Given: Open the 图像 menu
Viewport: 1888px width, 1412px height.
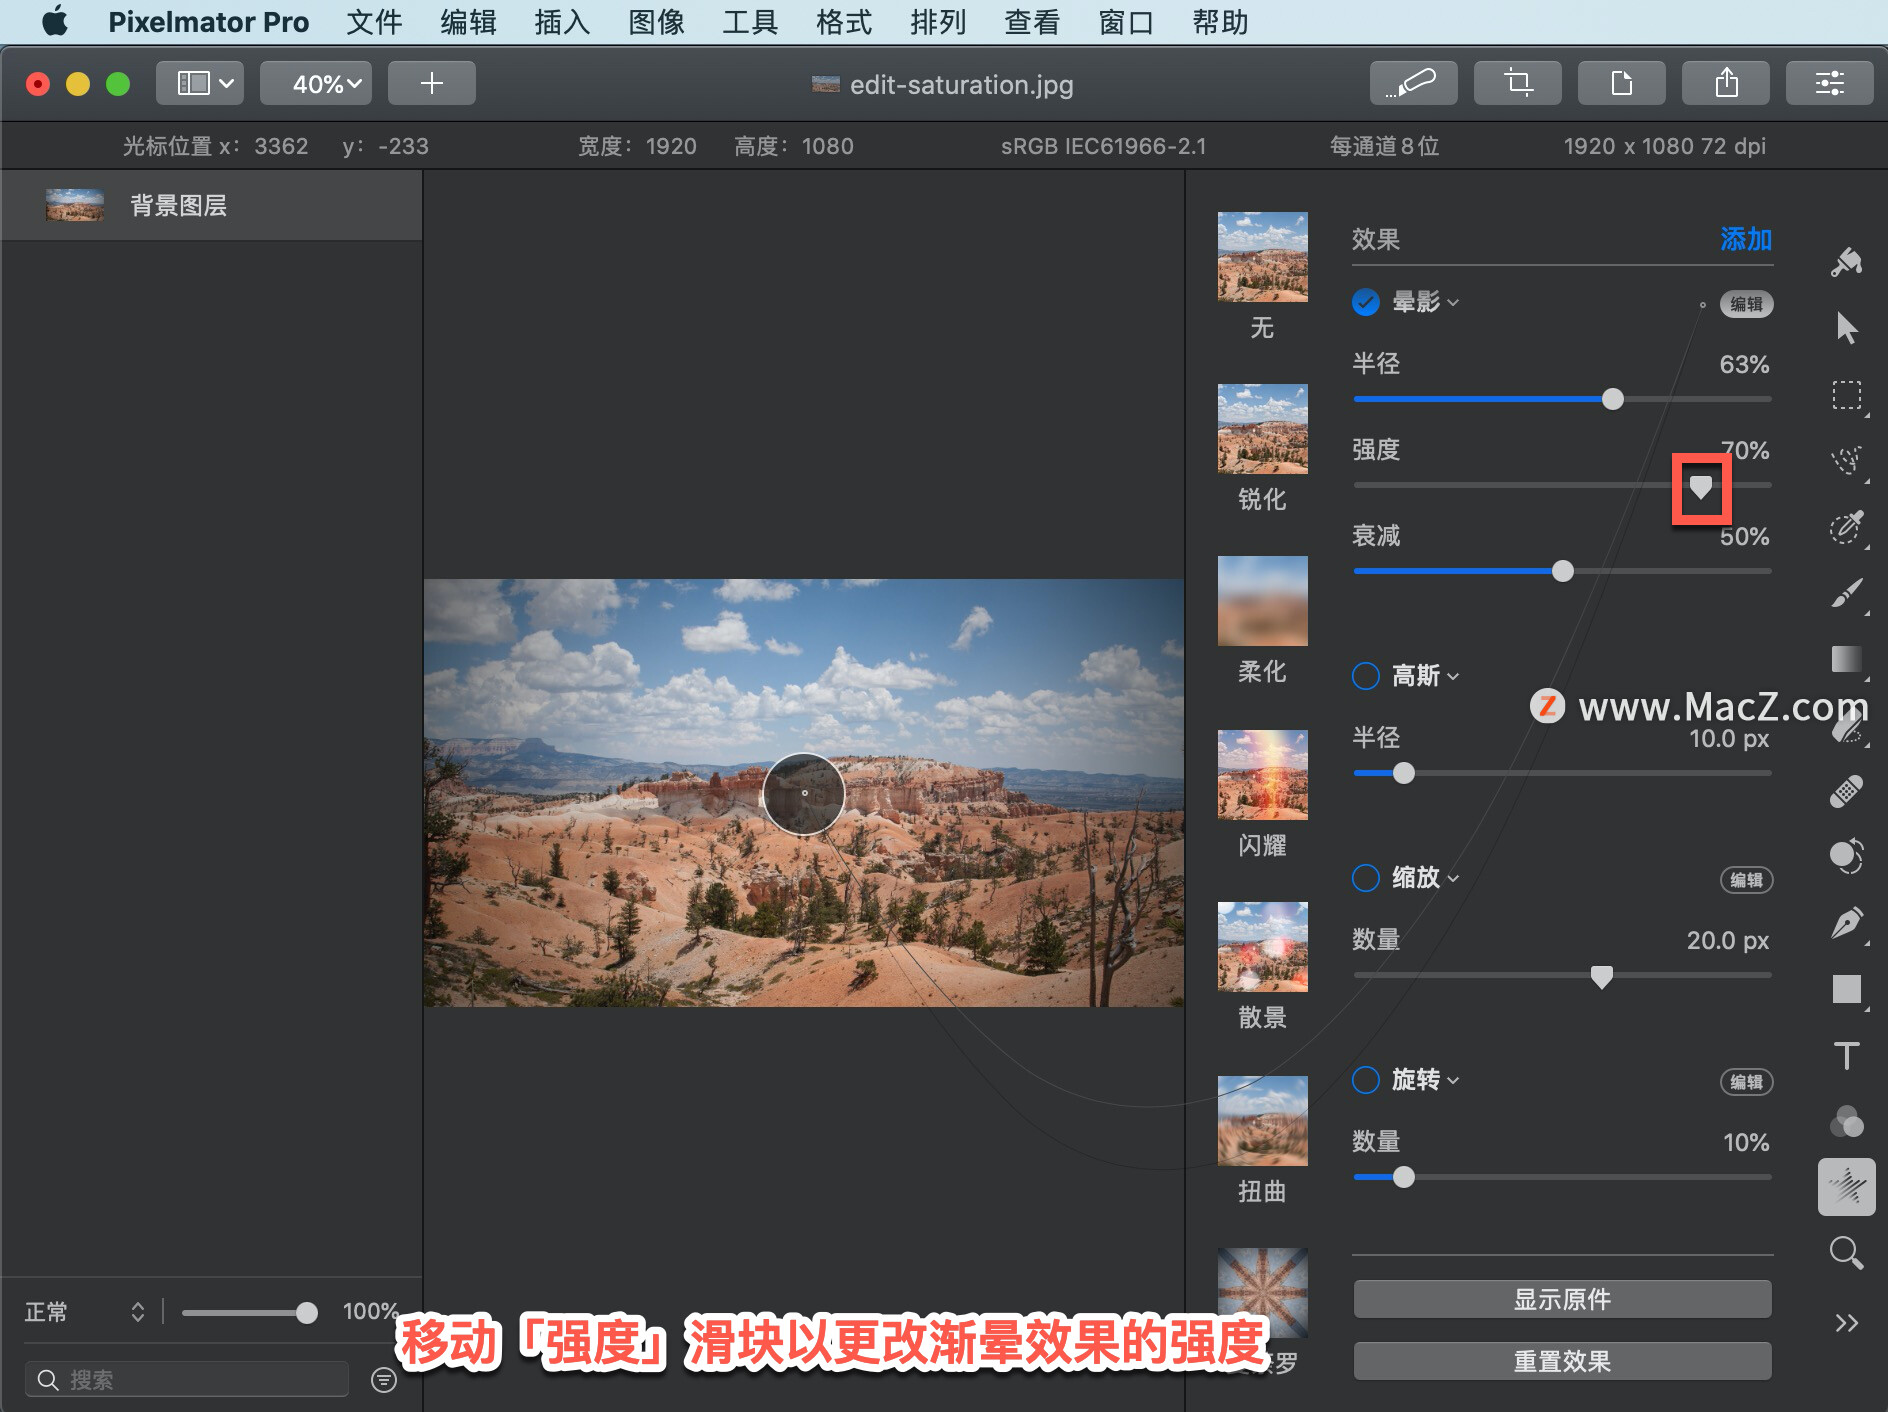Looking at the screenshot, I should click(656, 22).
